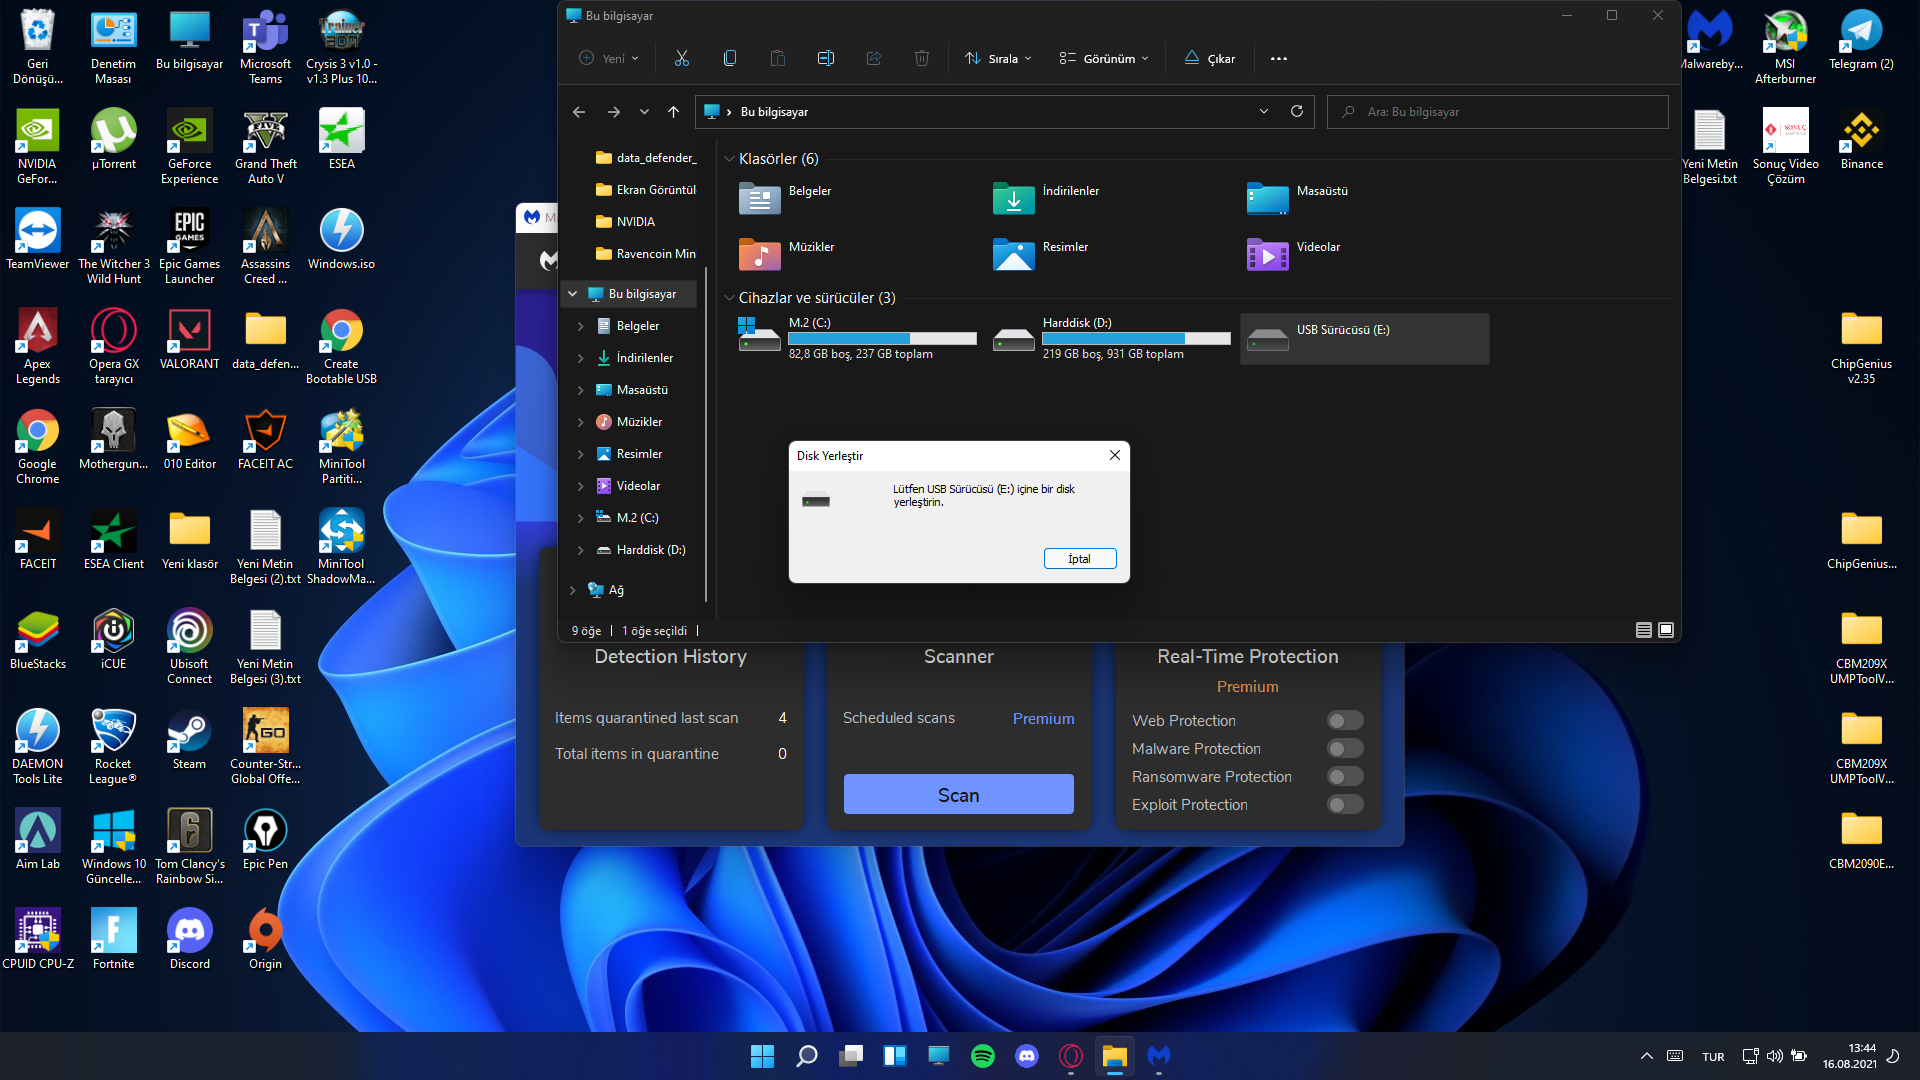1920x1080 pixels.
Task: Open the Sırala sort dropdown
Action: [x=998, y=59]
